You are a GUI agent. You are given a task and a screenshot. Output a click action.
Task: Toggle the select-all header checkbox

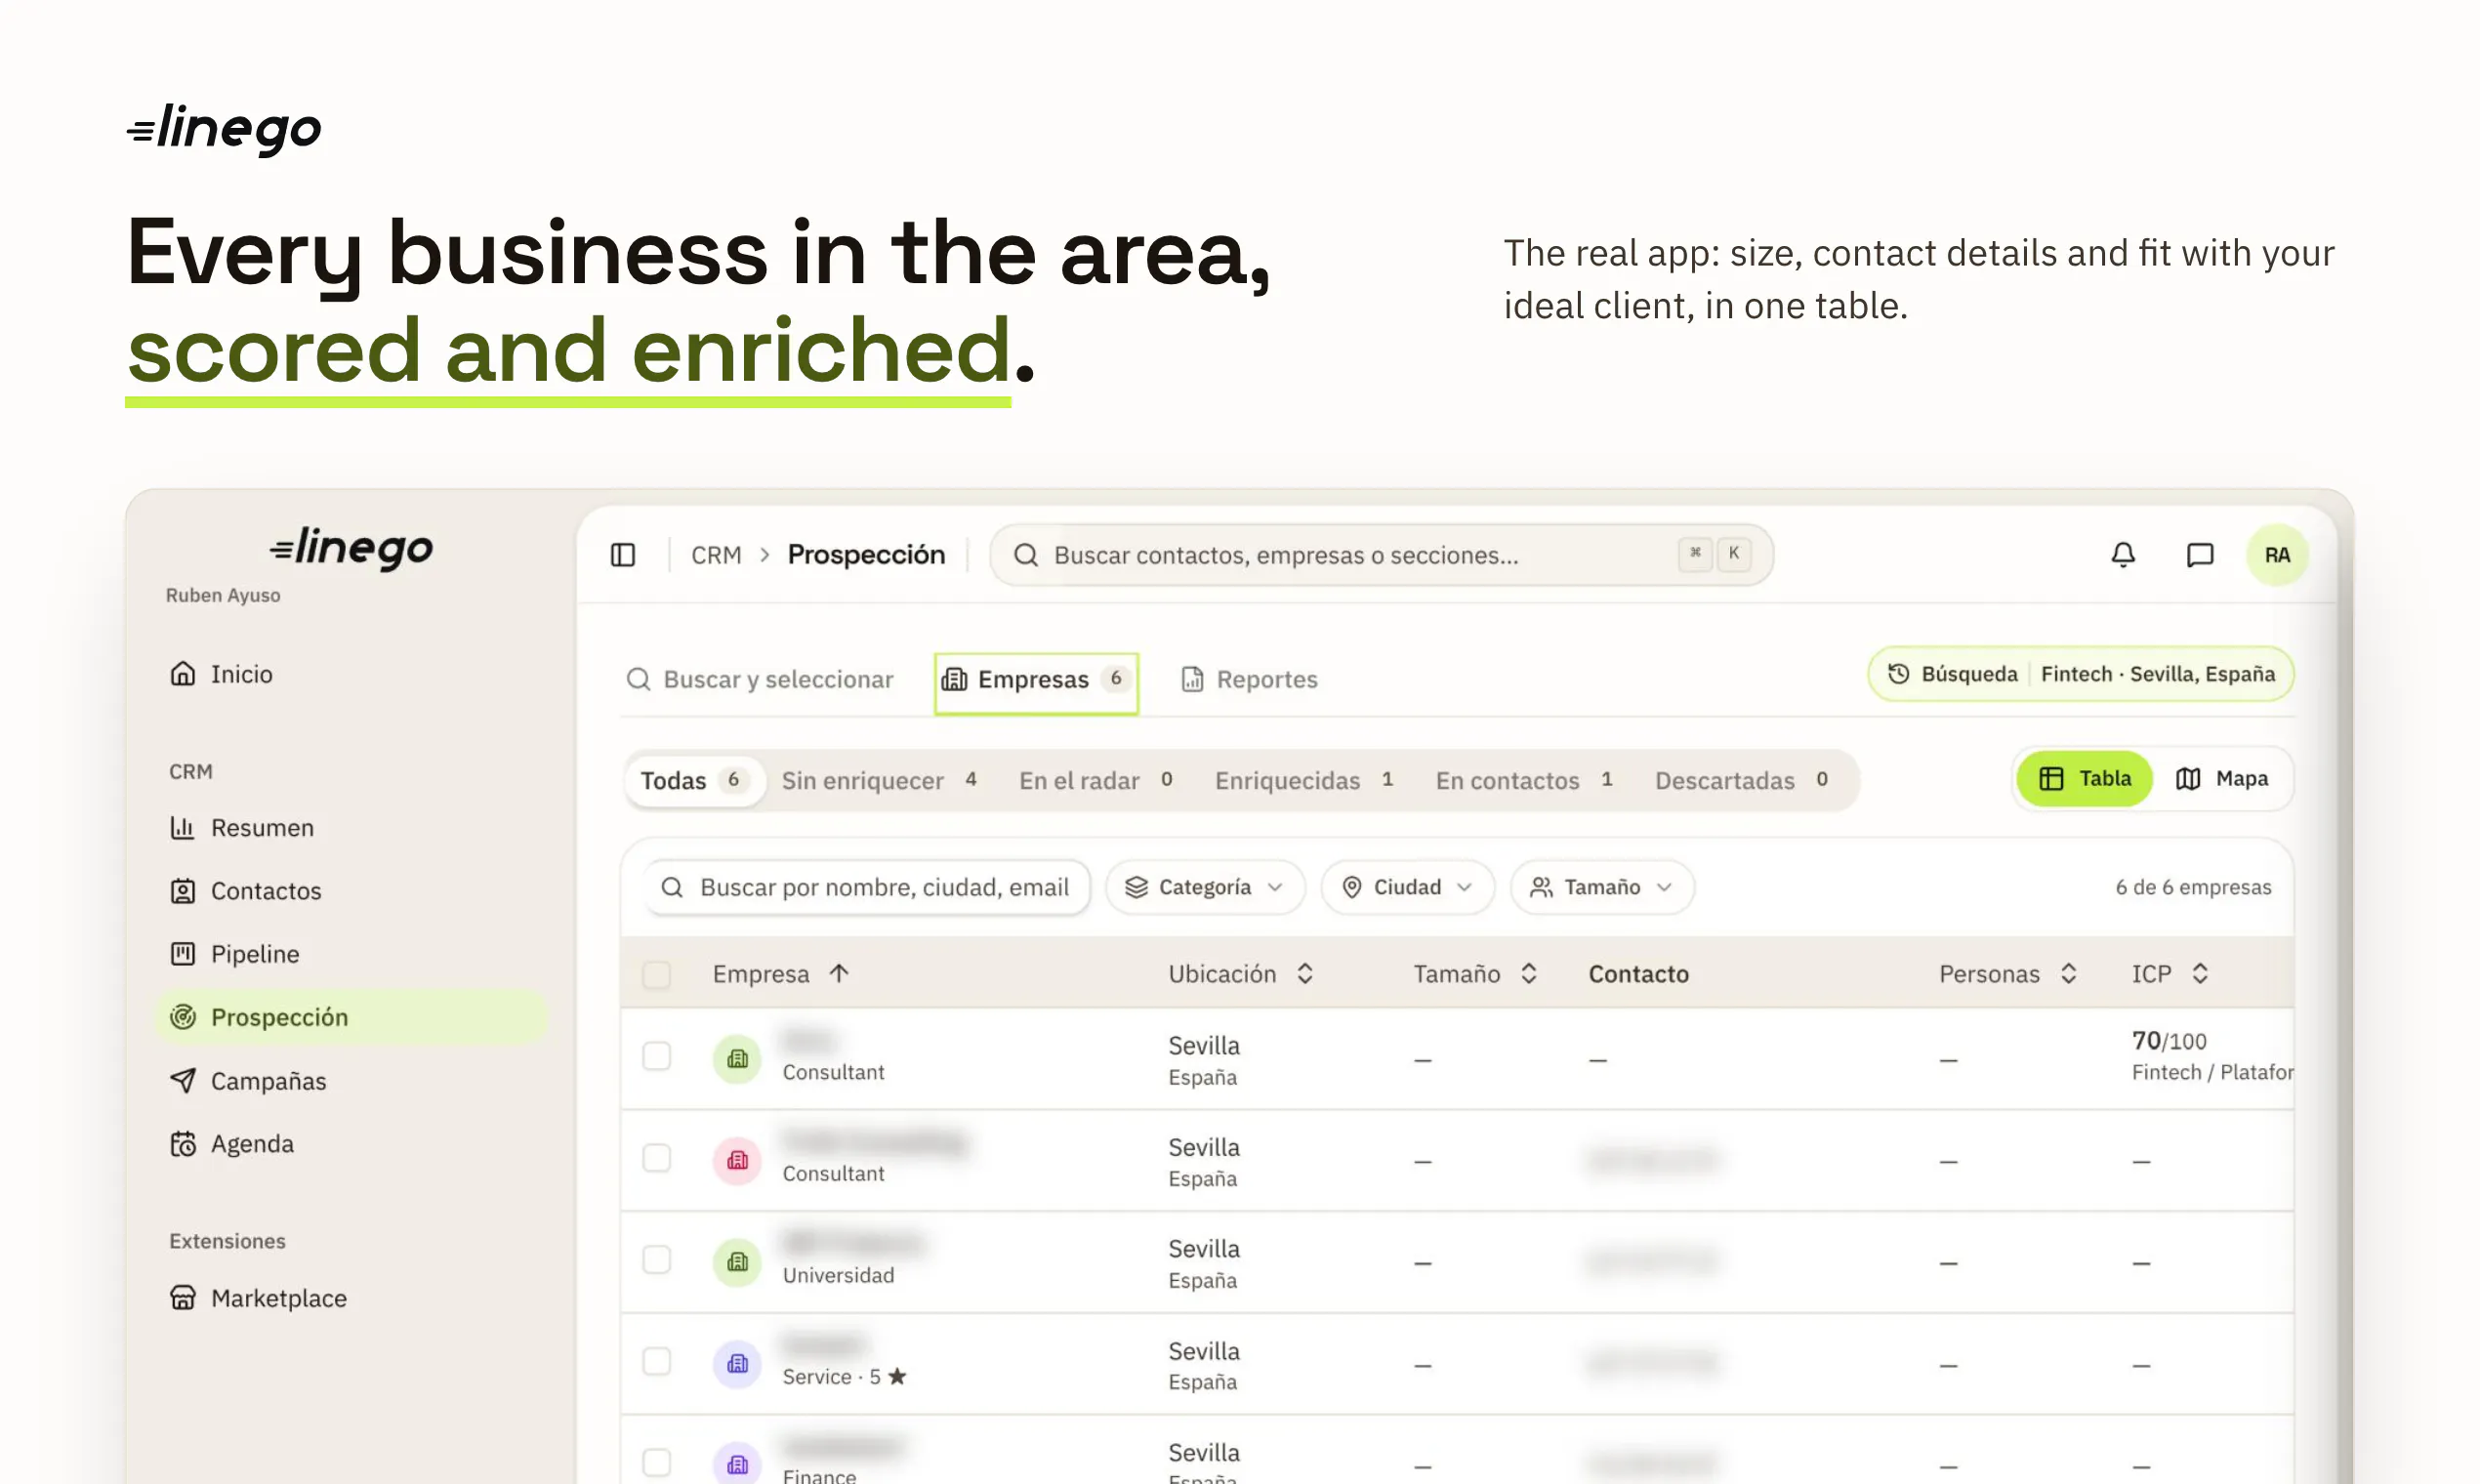click(x=657, y=975)
